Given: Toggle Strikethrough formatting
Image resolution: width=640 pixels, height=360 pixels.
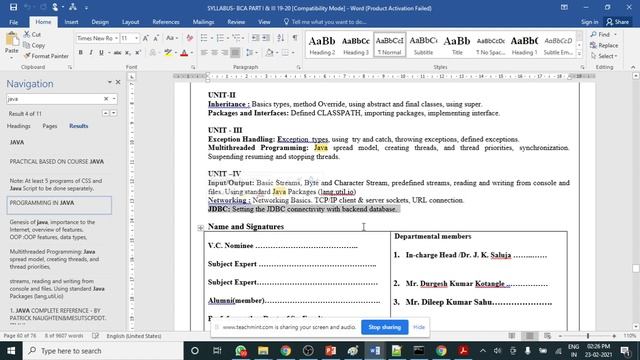Looking at the screenshot, I should 117,53.
